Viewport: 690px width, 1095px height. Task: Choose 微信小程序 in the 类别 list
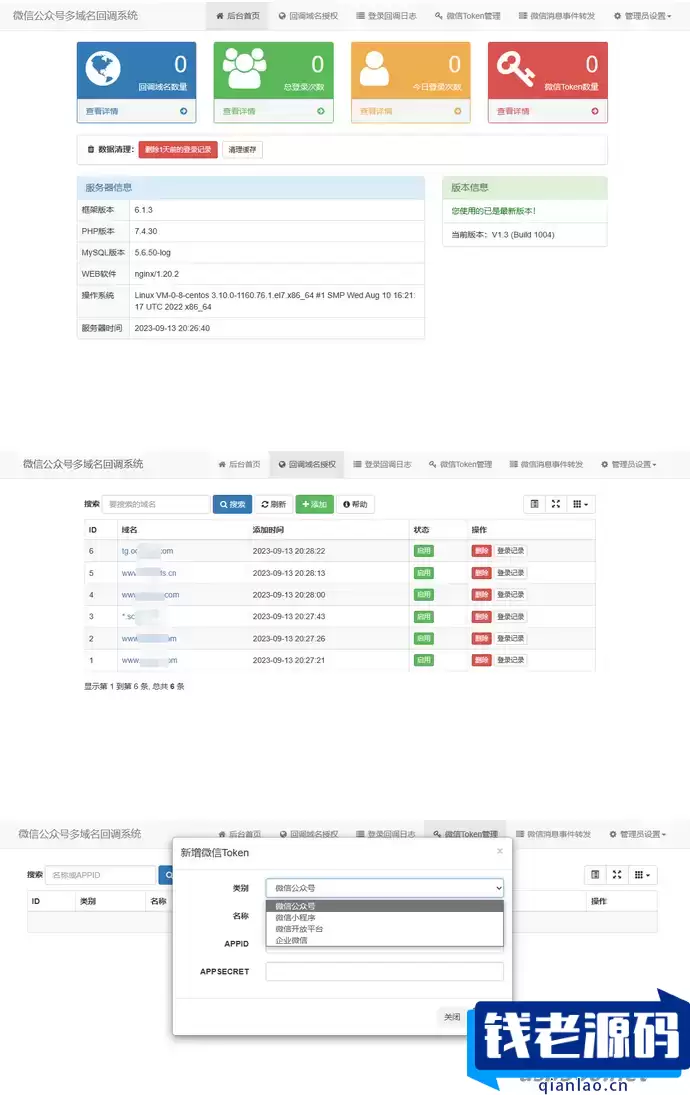tap(384, 918)
